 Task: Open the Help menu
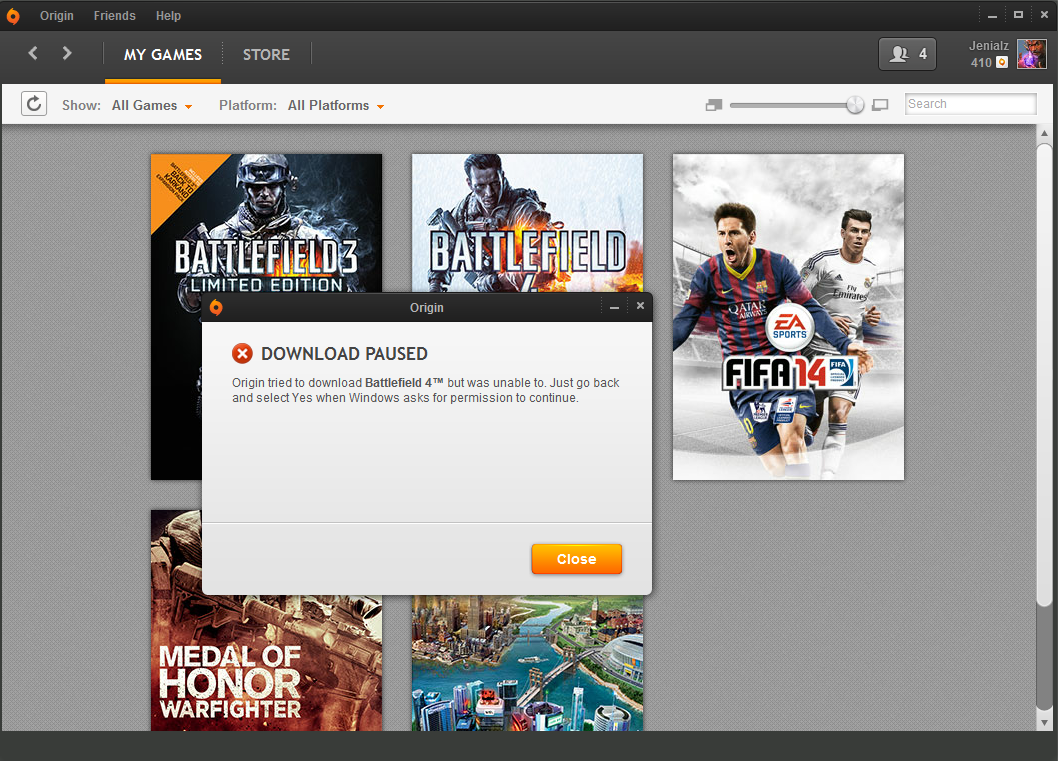(x=168, y=16)
